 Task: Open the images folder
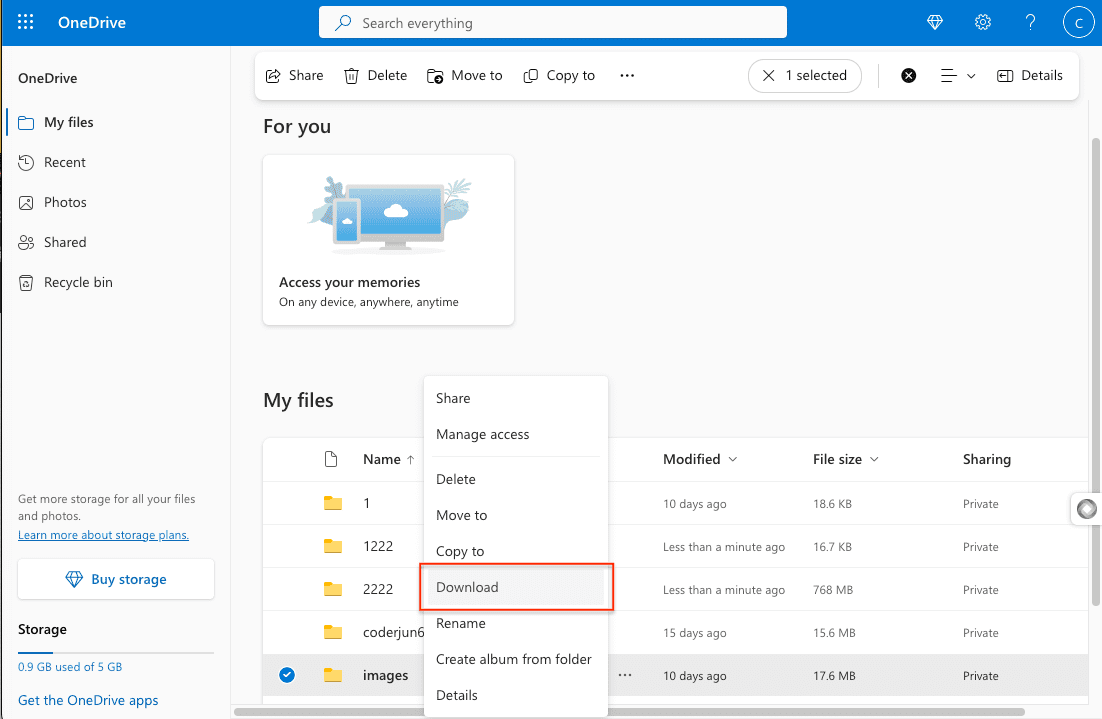(385, 675)
